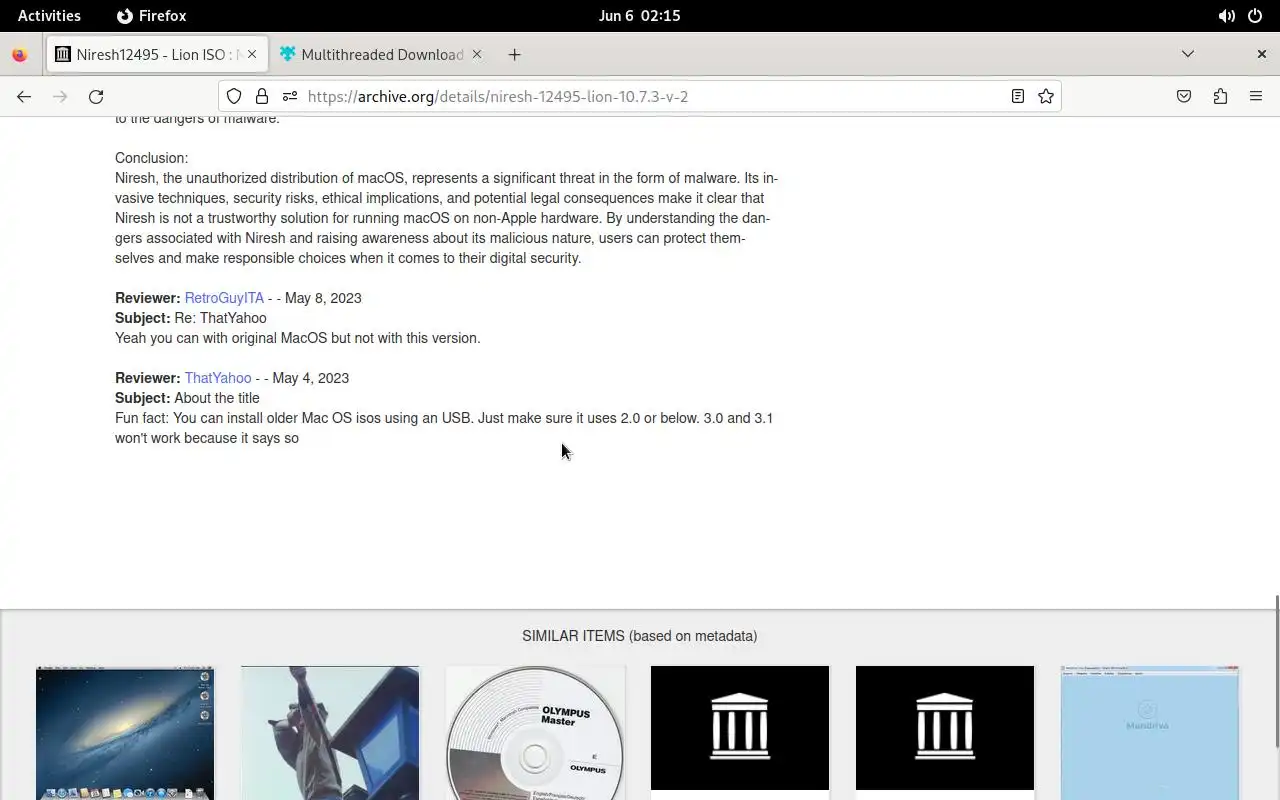Screen dimensions: 1280x800
Task: Open a new tab with plus
Action: click(514, 54)
